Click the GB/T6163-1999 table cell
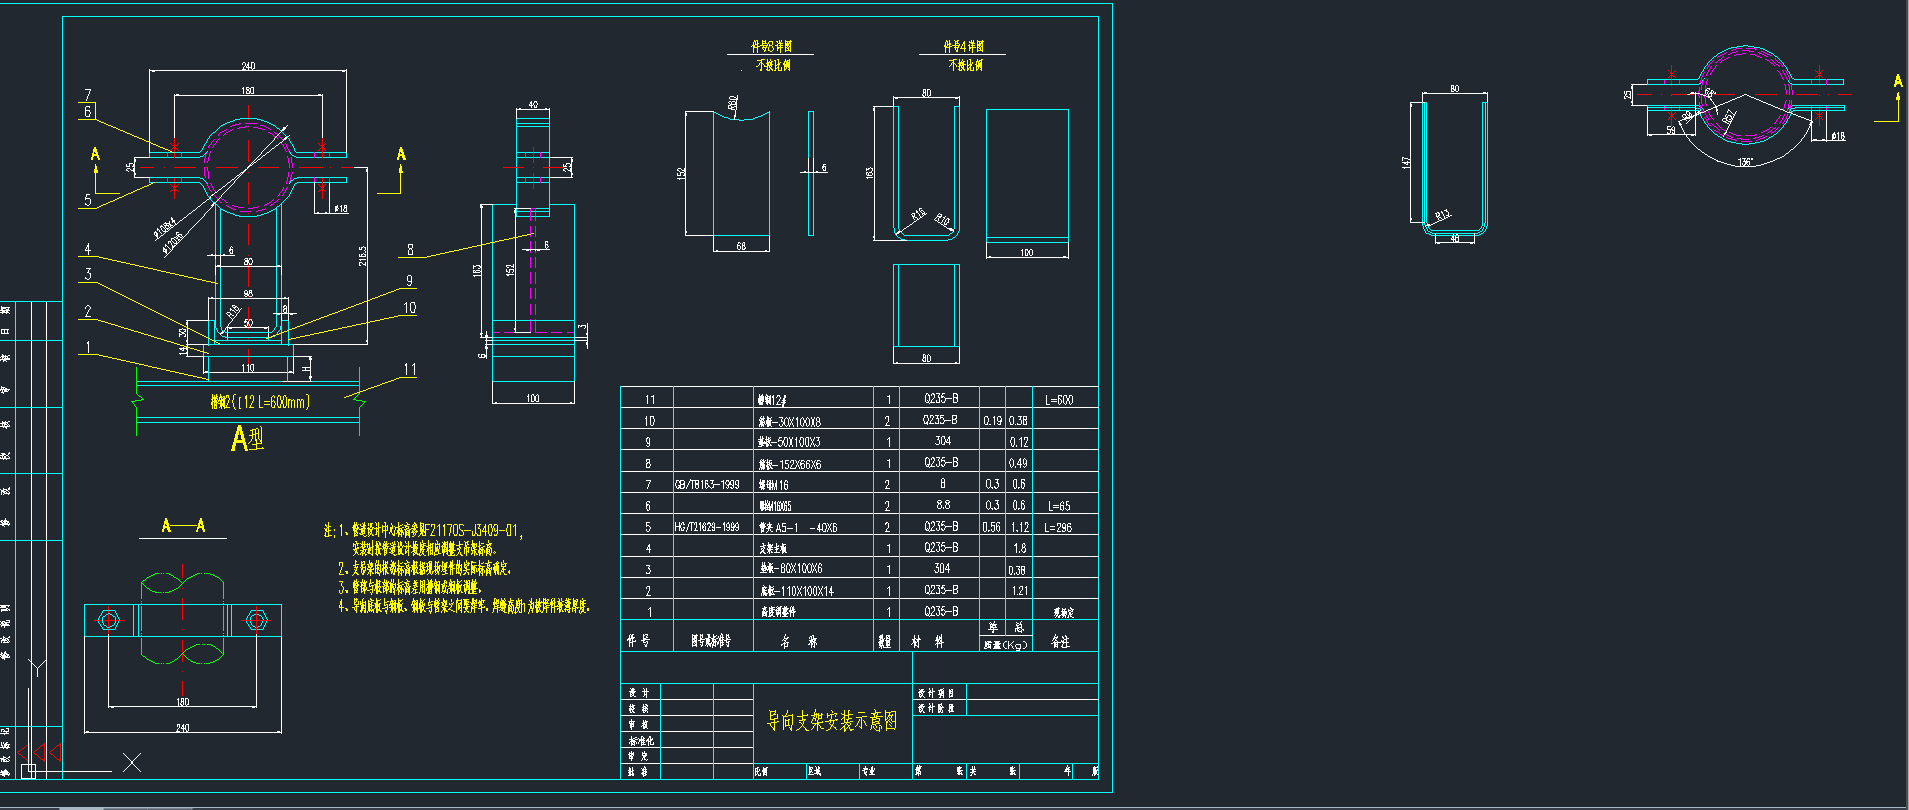The height and width of the screenshot is (810, 1909). (707, 485)
